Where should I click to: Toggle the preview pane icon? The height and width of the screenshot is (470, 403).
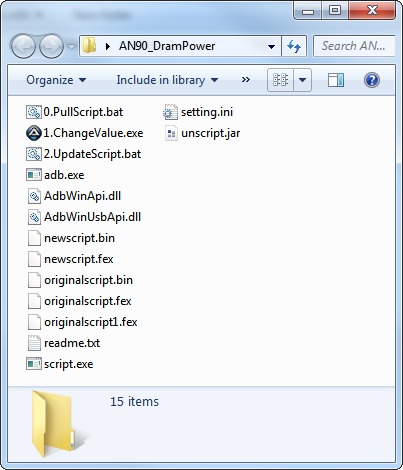[336, 80]
